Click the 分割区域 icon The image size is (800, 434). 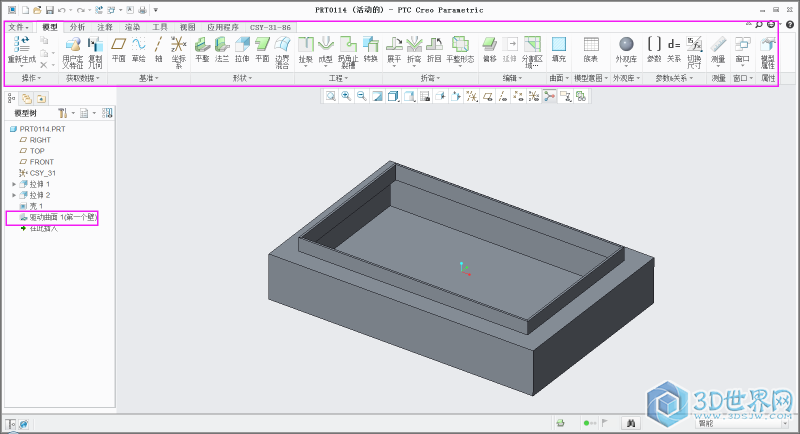[532, 45]
